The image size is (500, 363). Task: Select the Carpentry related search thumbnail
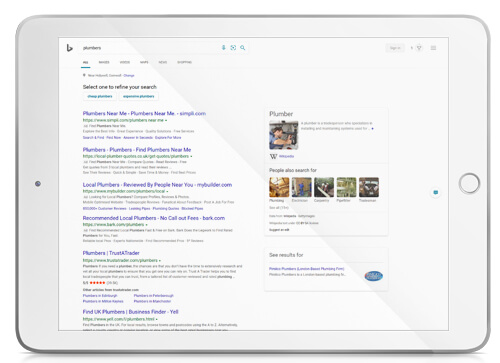324,187
